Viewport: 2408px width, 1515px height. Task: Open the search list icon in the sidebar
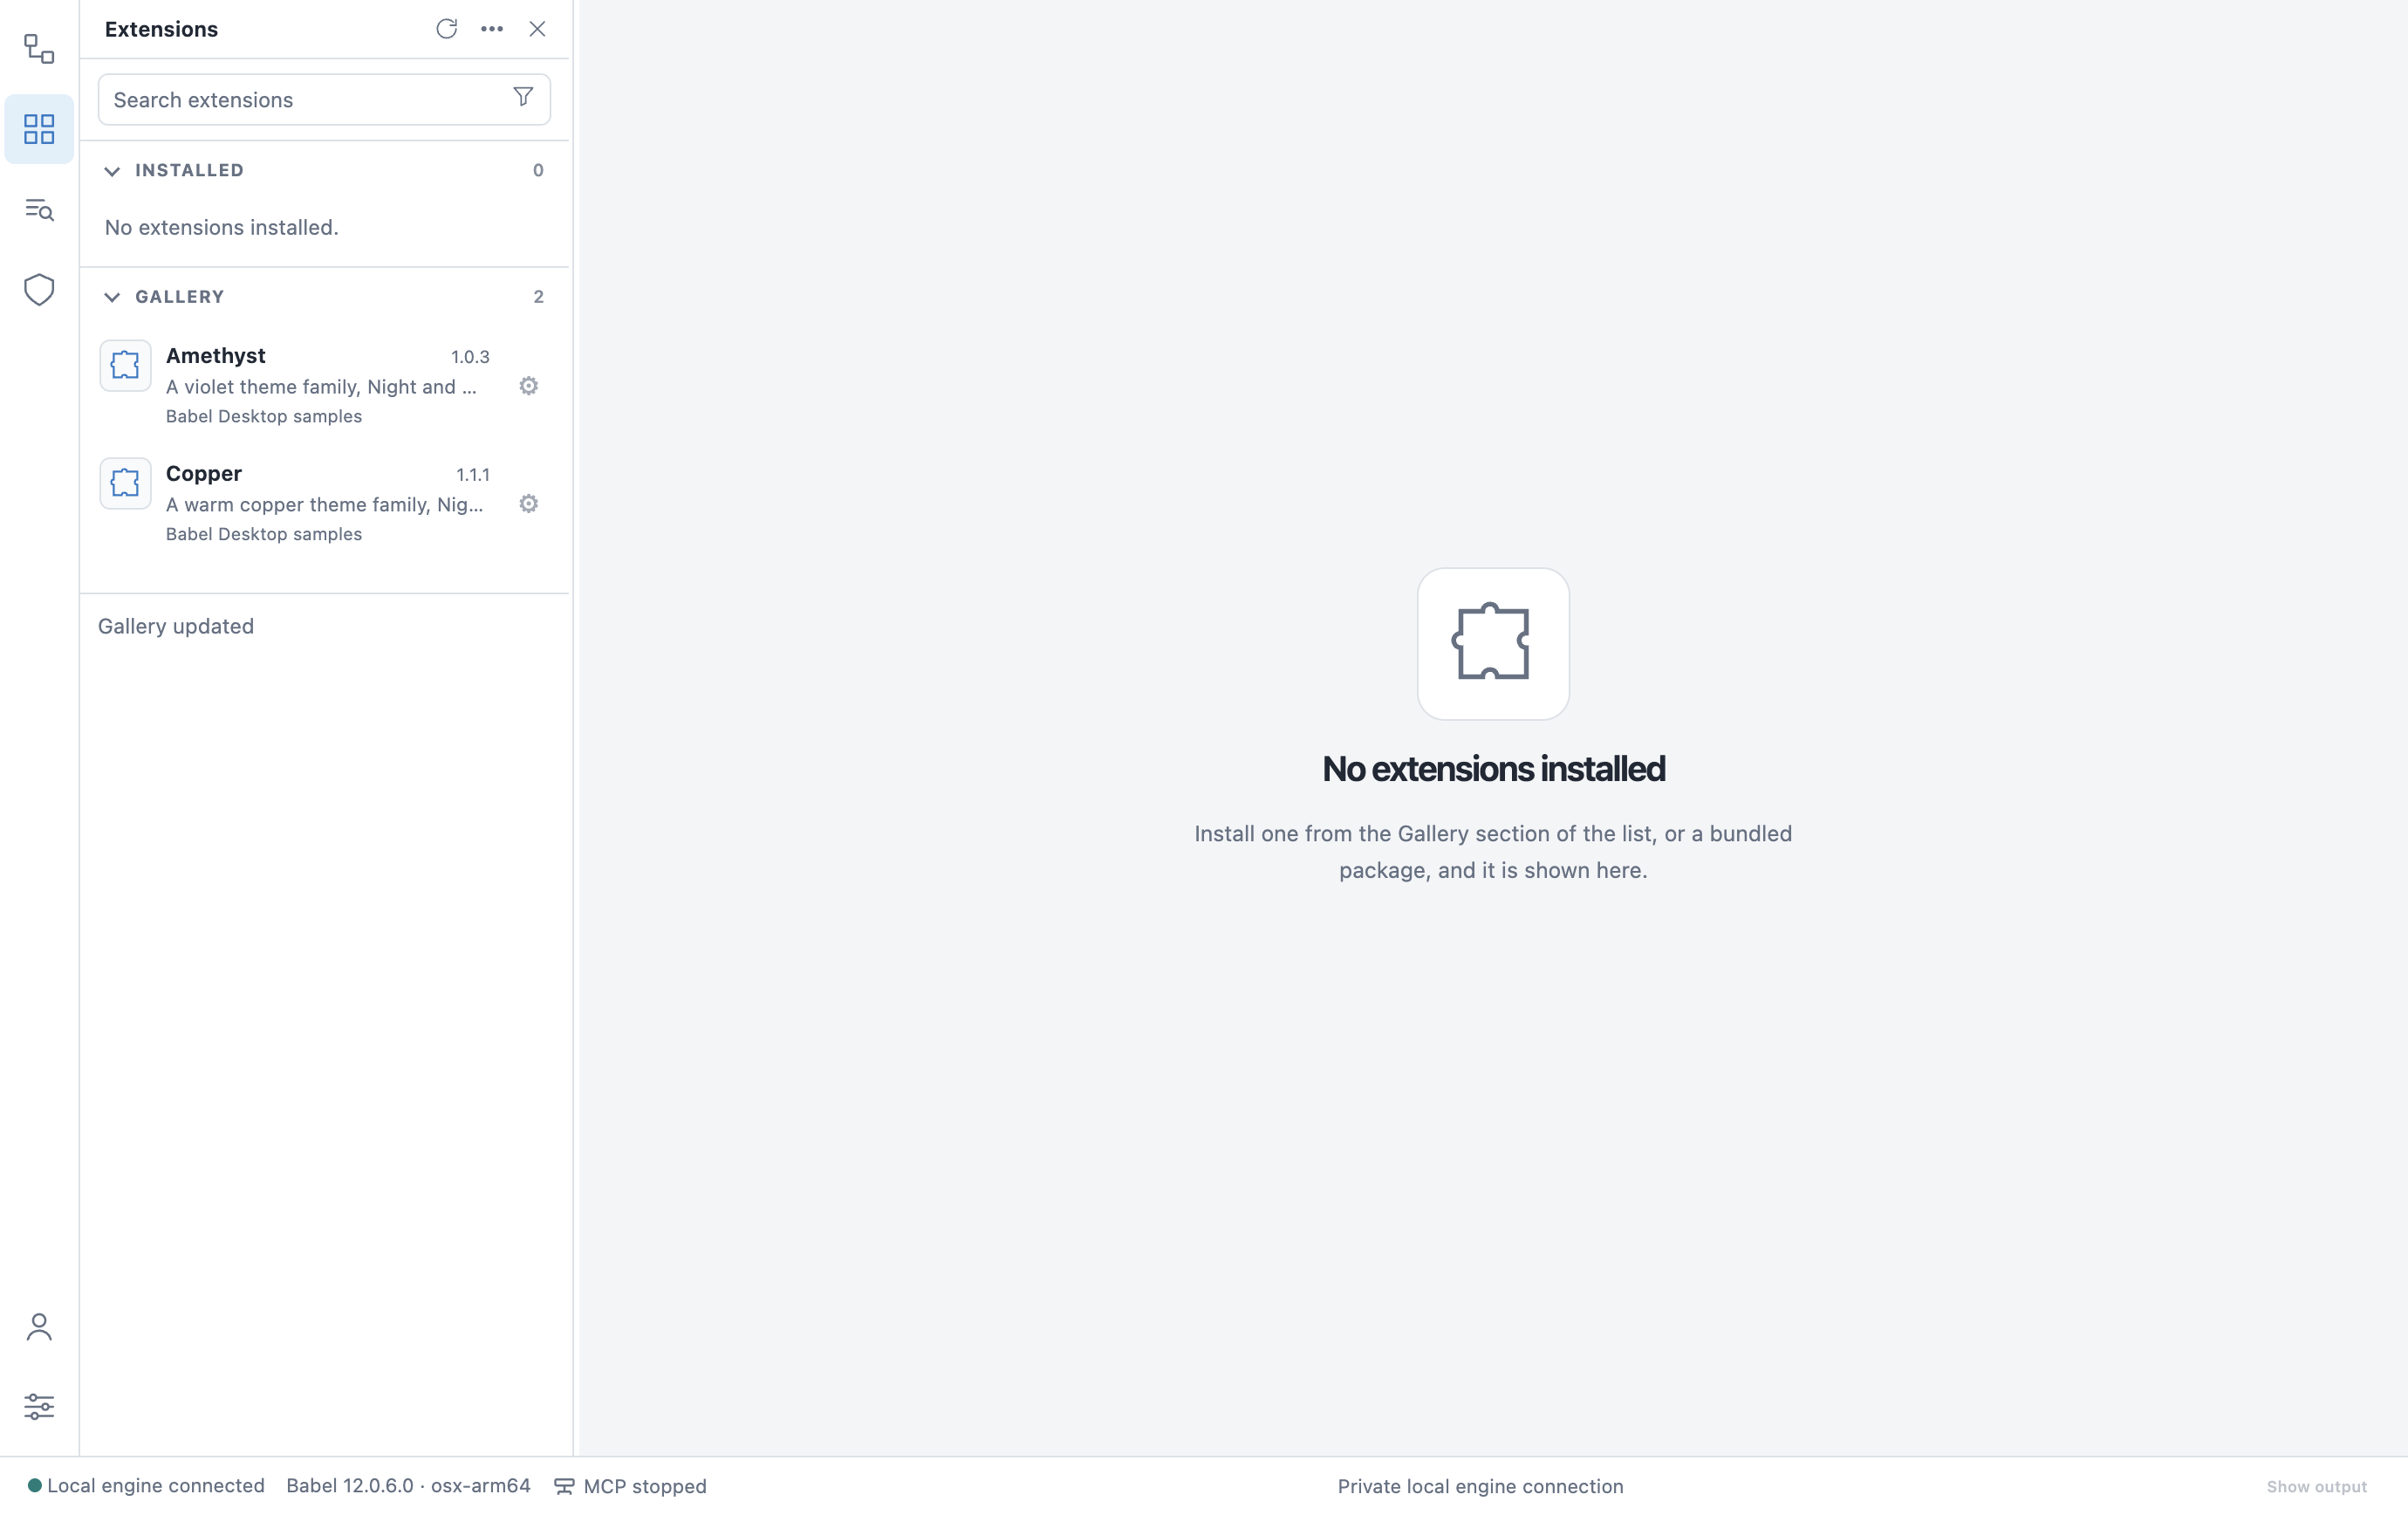click(x=39, y=210)
